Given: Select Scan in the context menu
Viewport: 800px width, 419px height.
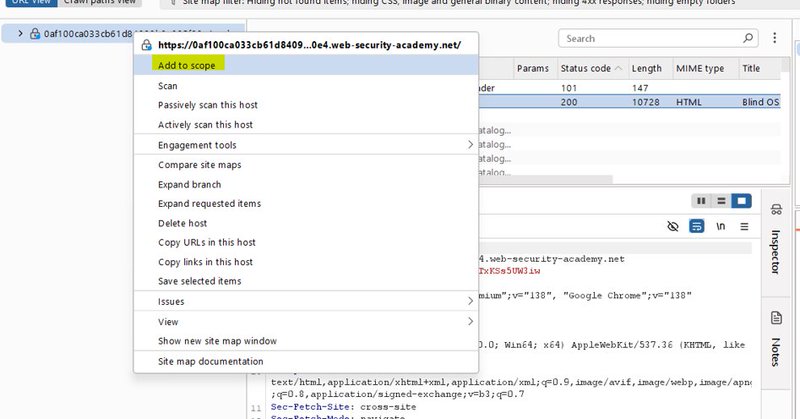Looking at the screenshot, I should (x=306, y=86).
